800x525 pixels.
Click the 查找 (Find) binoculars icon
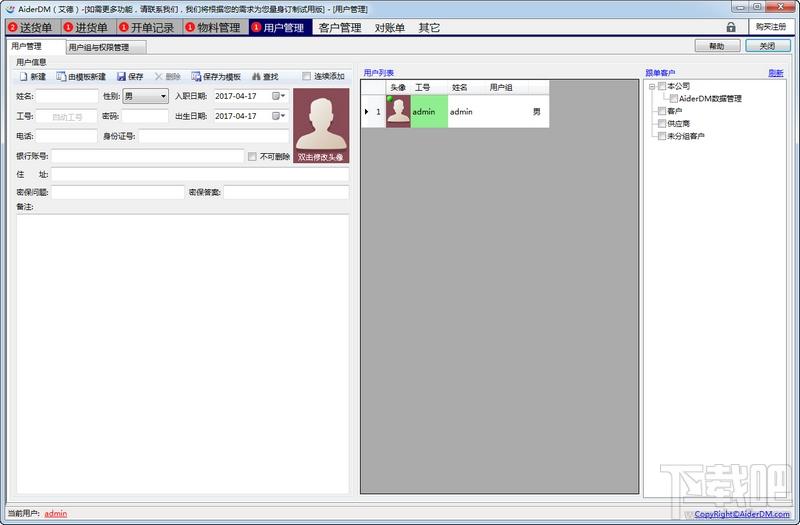pyautogui.click(x=256, y=77)
